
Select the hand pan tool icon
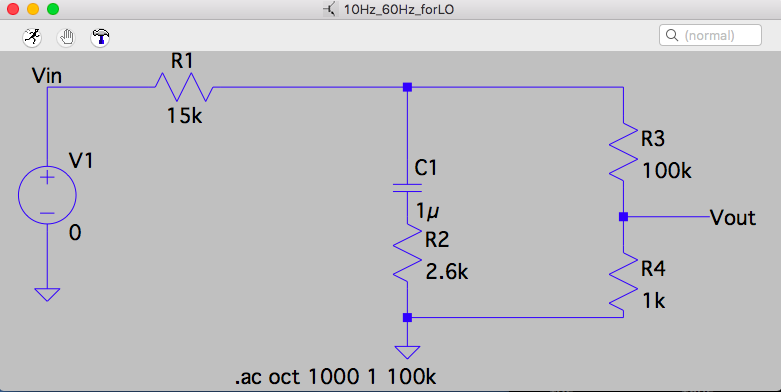click(x=66, y=37)
